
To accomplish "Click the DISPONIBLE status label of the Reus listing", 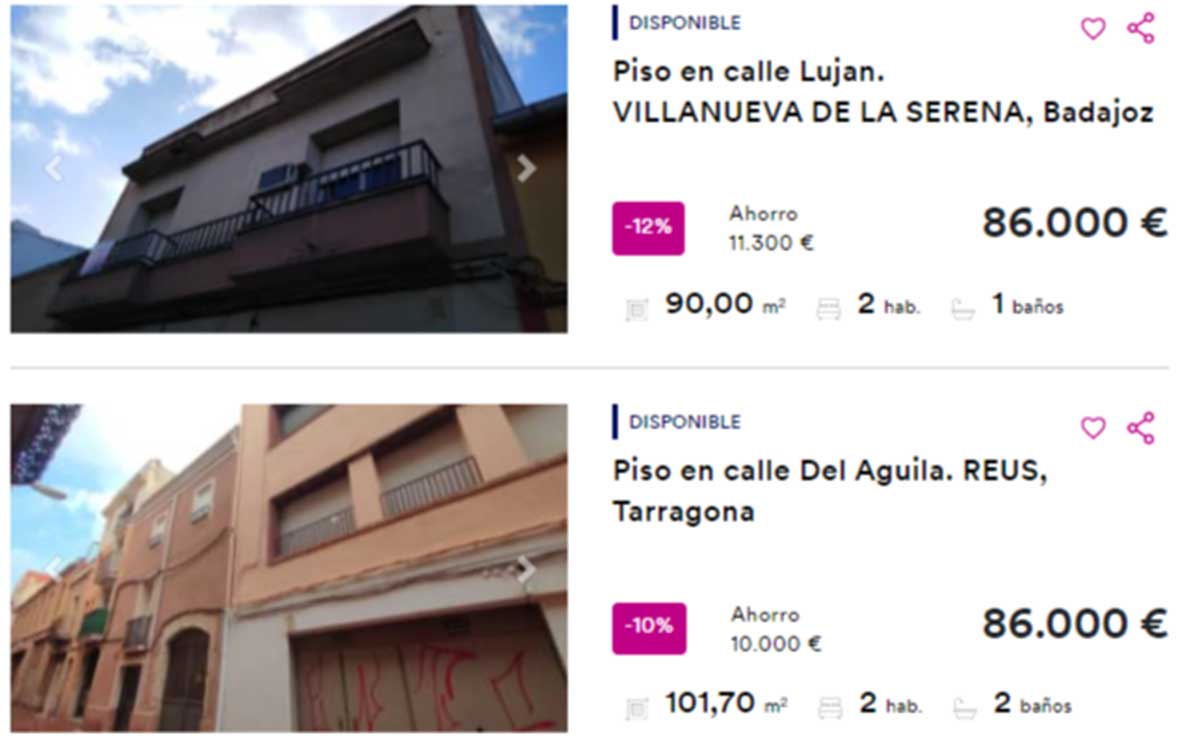I will tap(685, 422).
